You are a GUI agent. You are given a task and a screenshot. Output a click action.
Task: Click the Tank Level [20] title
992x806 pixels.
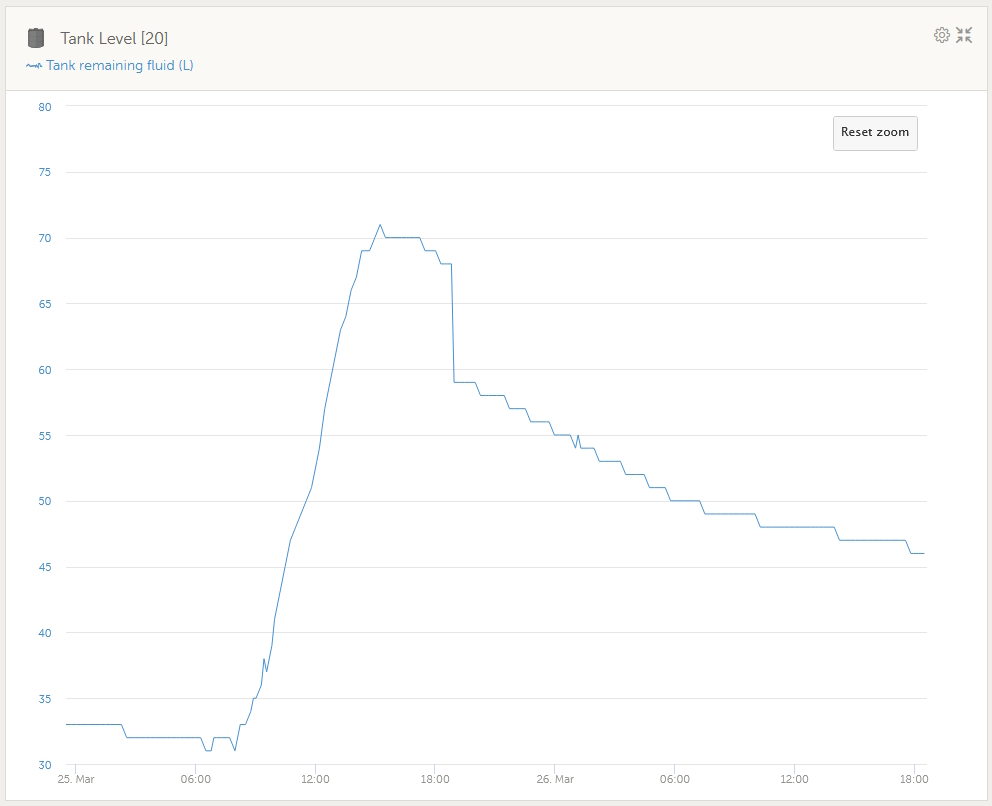coord(114,38)
